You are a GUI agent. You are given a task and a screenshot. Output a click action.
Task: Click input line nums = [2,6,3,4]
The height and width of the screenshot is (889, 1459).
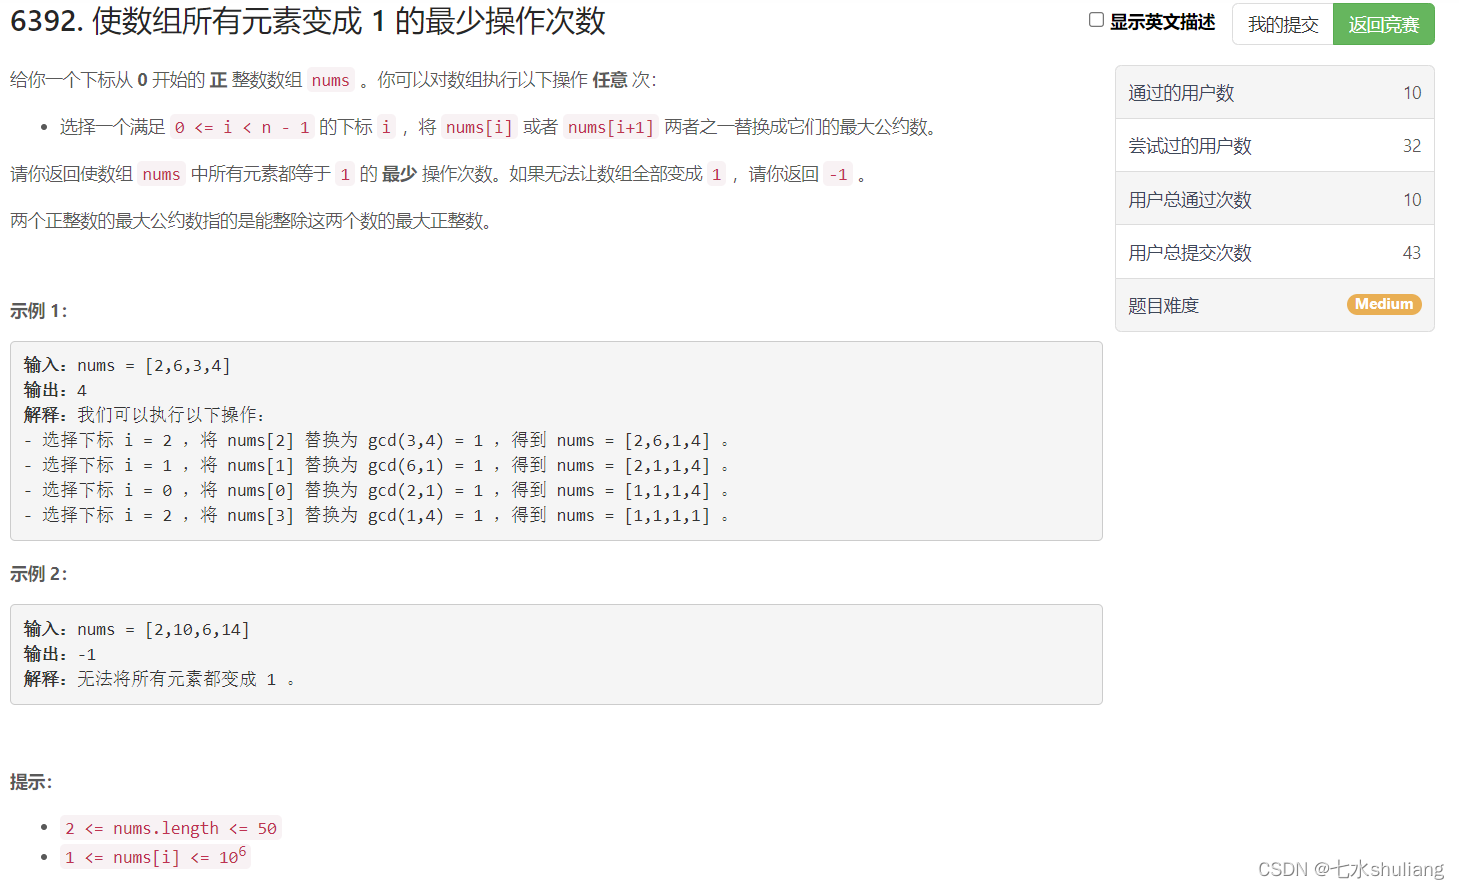coord(127,365)
